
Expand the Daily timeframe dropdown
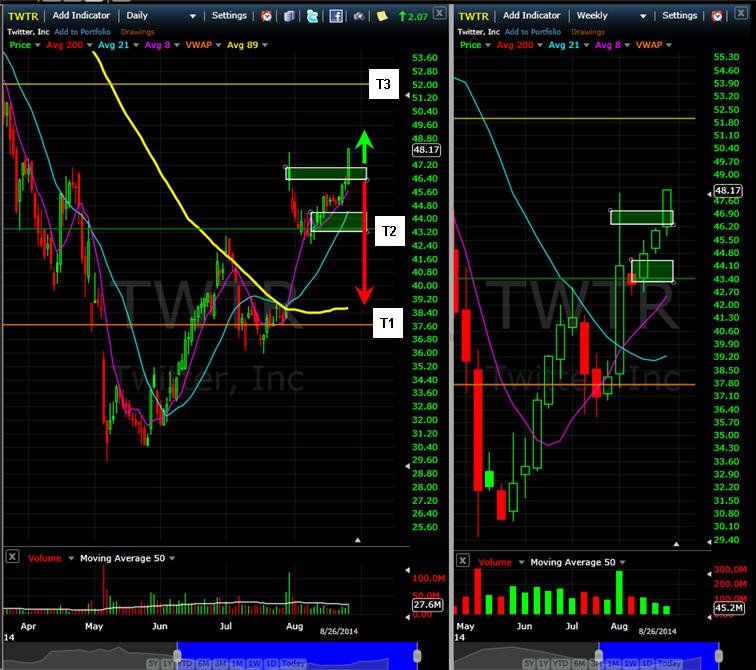point(193,16)
